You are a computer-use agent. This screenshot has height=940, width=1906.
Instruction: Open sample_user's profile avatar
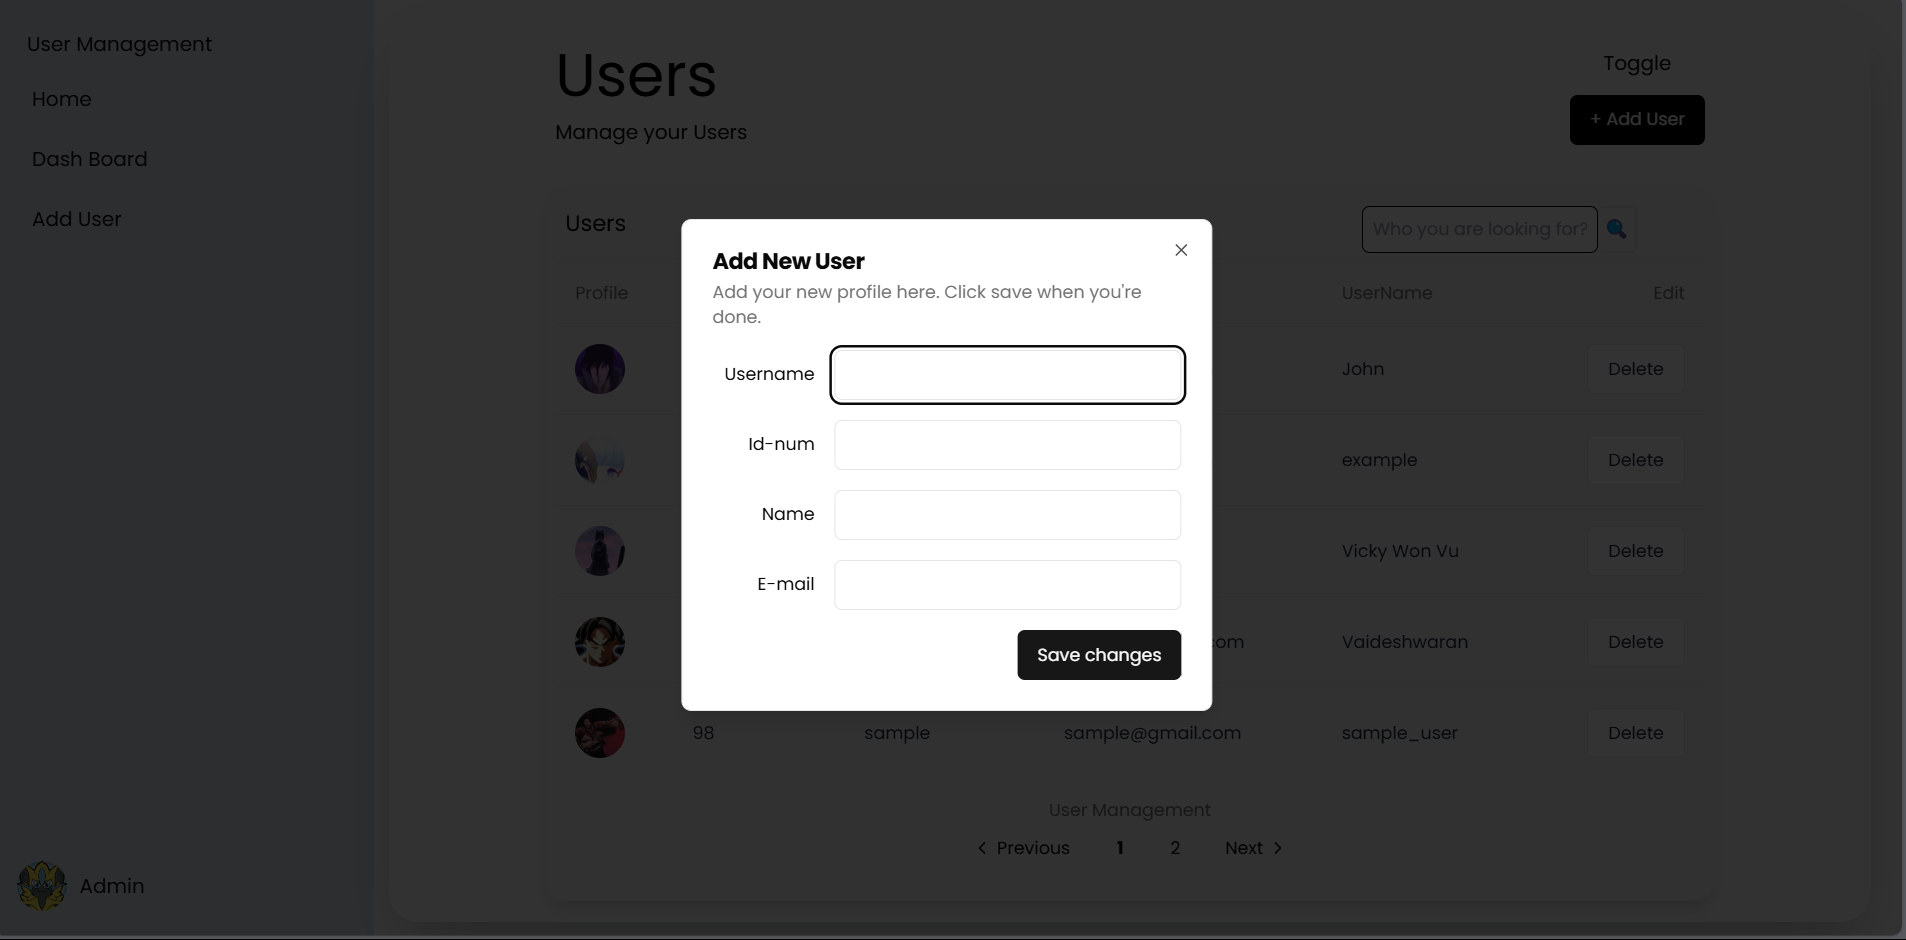[600, 733]
